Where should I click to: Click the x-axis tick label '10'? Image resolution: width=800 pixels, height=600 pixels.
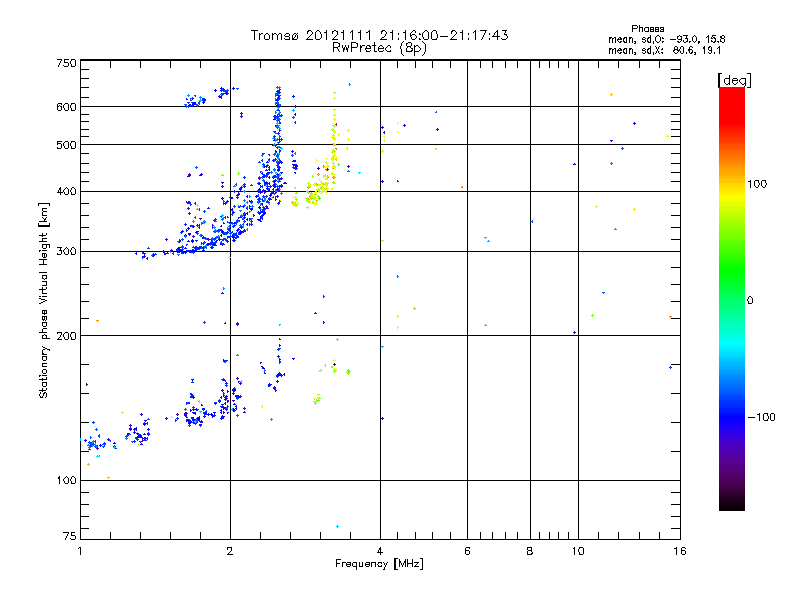pos(578,551)
